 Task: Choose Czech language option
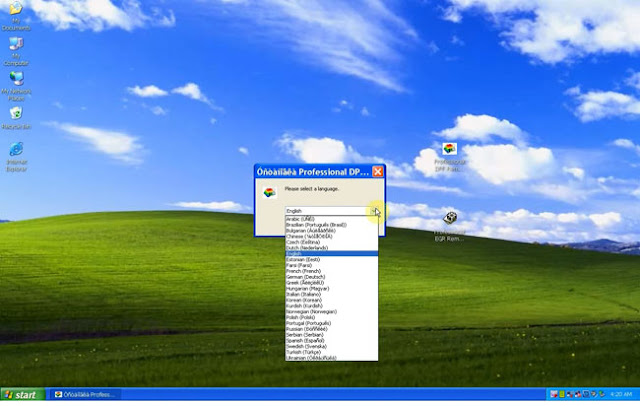point(331,242)
